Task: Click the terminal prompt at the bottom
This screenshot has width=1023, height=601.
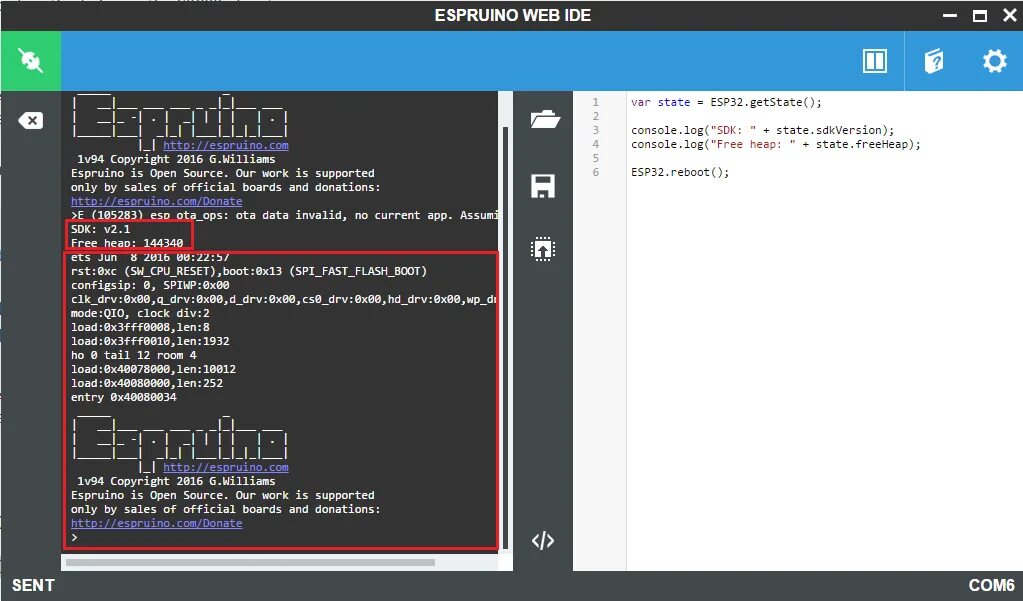Action: pos(74,538)
